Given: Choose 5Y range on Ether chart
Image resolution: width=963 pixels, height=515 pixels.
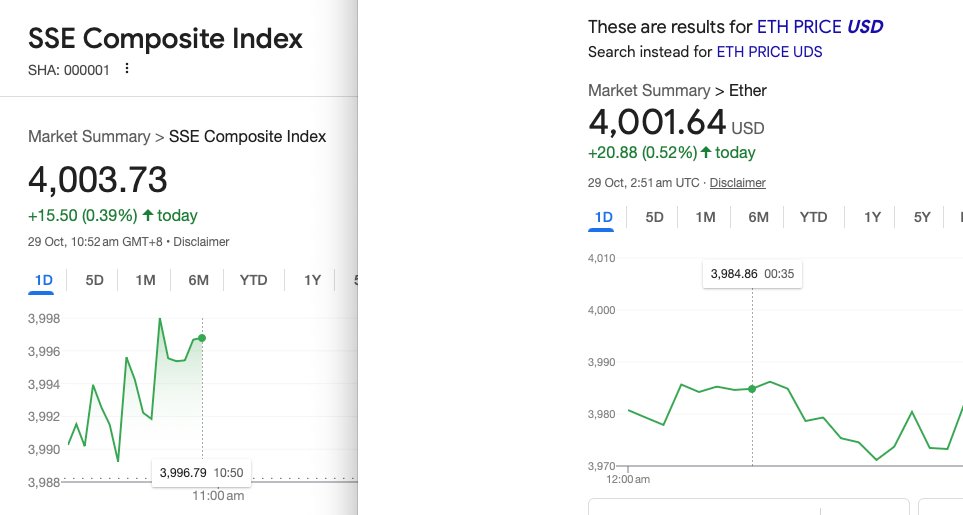Looking at the screenshot, I should tap(922, 217).
